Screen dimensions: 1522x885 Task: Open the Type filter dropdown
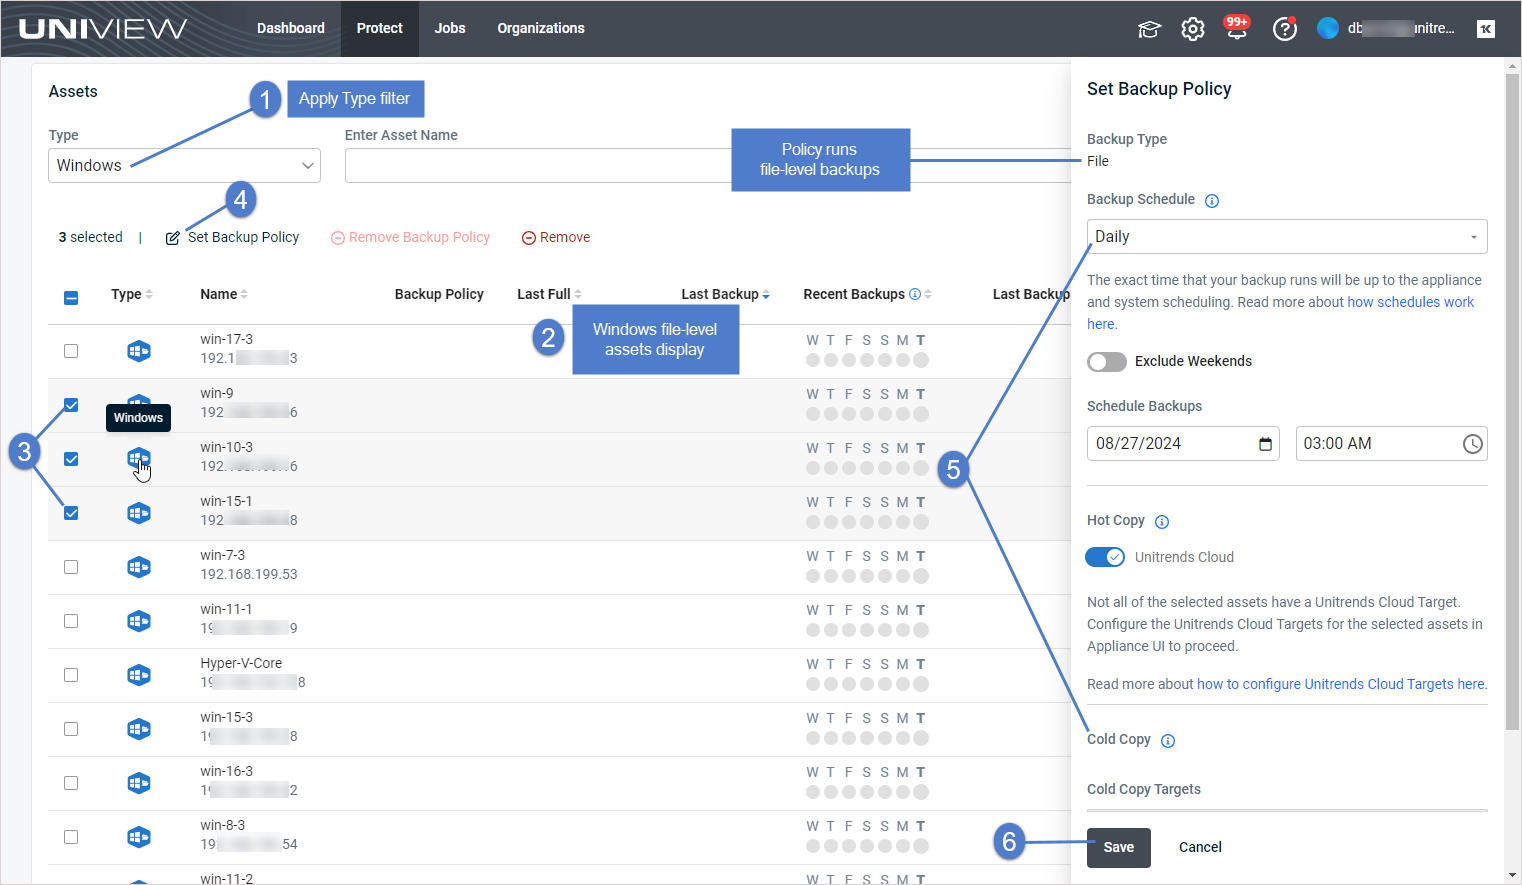pos(184,166)
